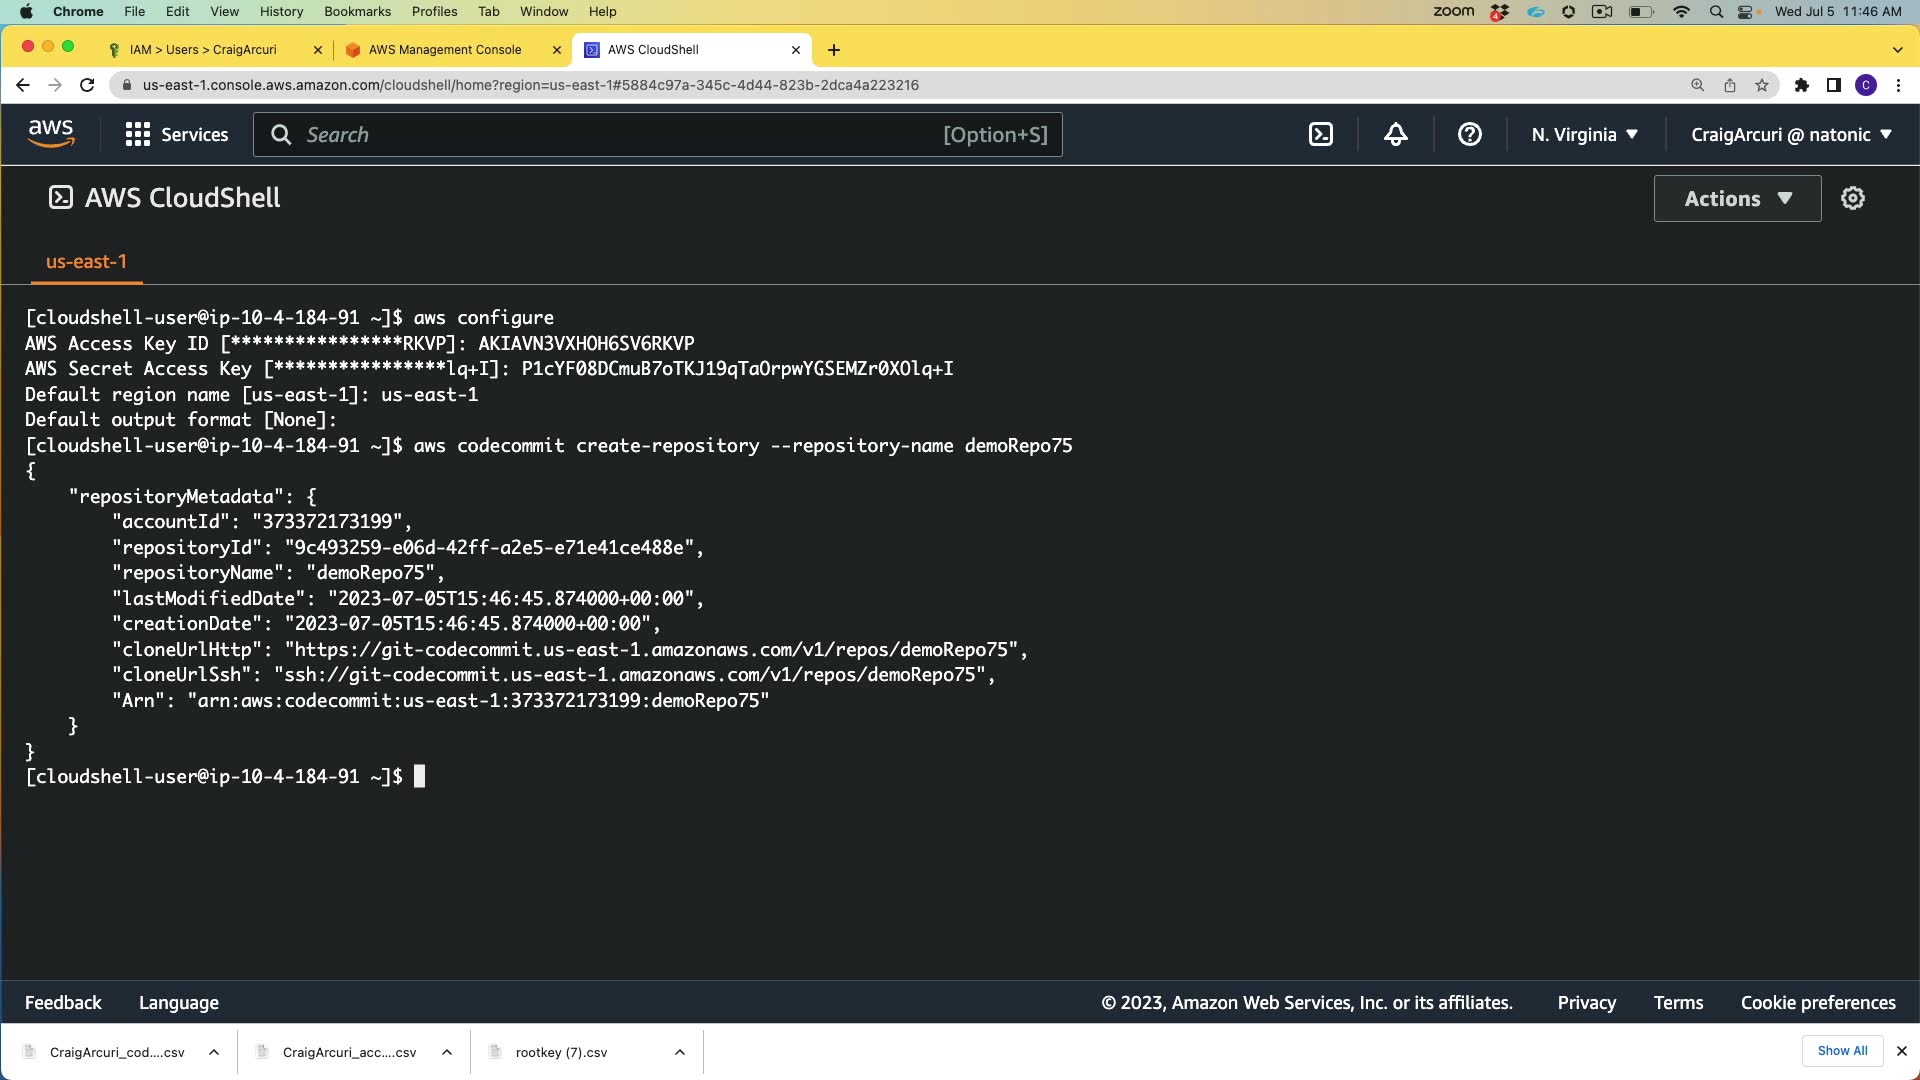Open Chrome extensions puzzle icon
Viewport: 1920px width, 1080px height.
[x=1801, y=85]
